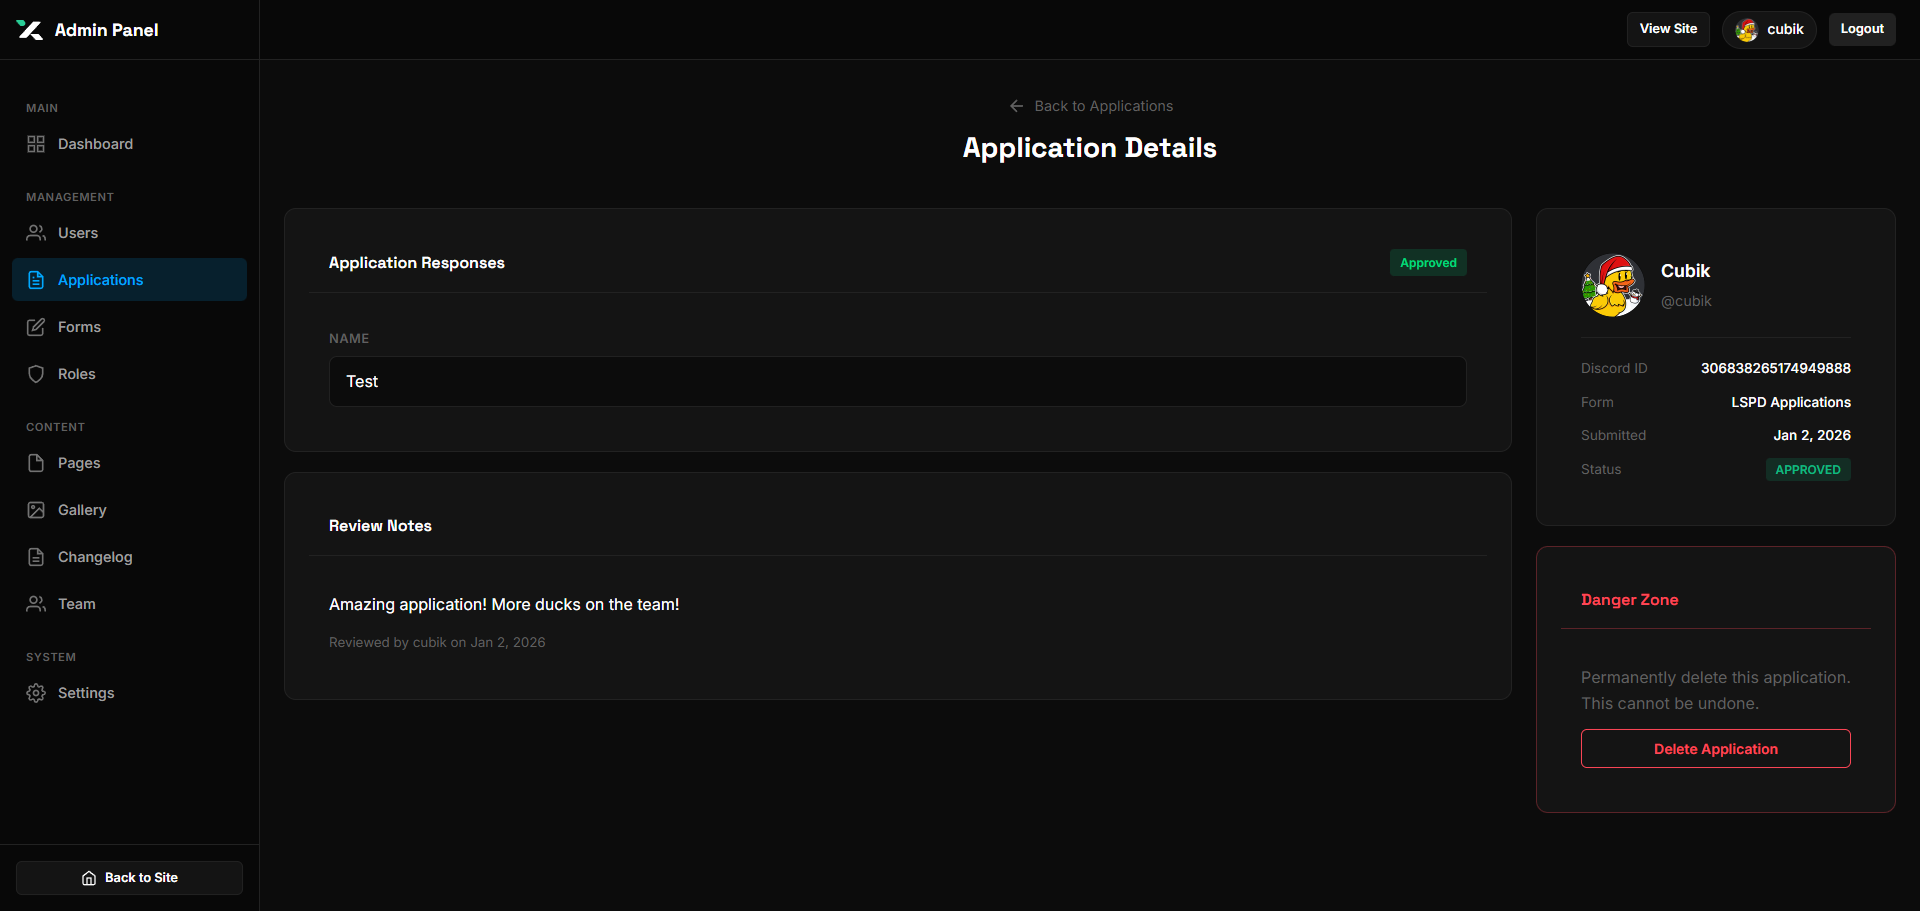Click the Back to Site button
Image resolution: width=1920 pixels, height=911 pixels.
(x=130, y=878)
